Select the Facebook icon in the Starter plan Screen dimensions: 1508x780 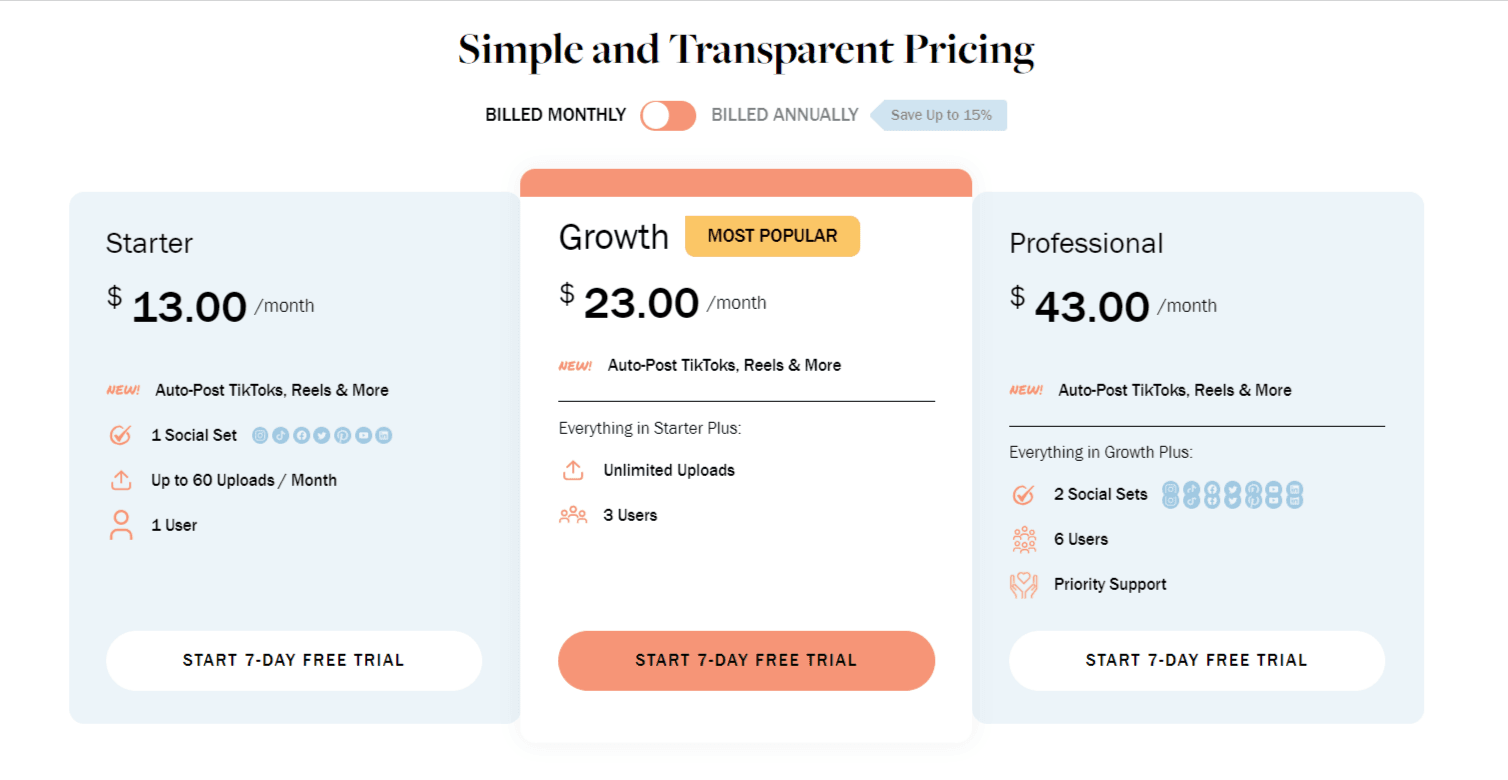[301, 435]
